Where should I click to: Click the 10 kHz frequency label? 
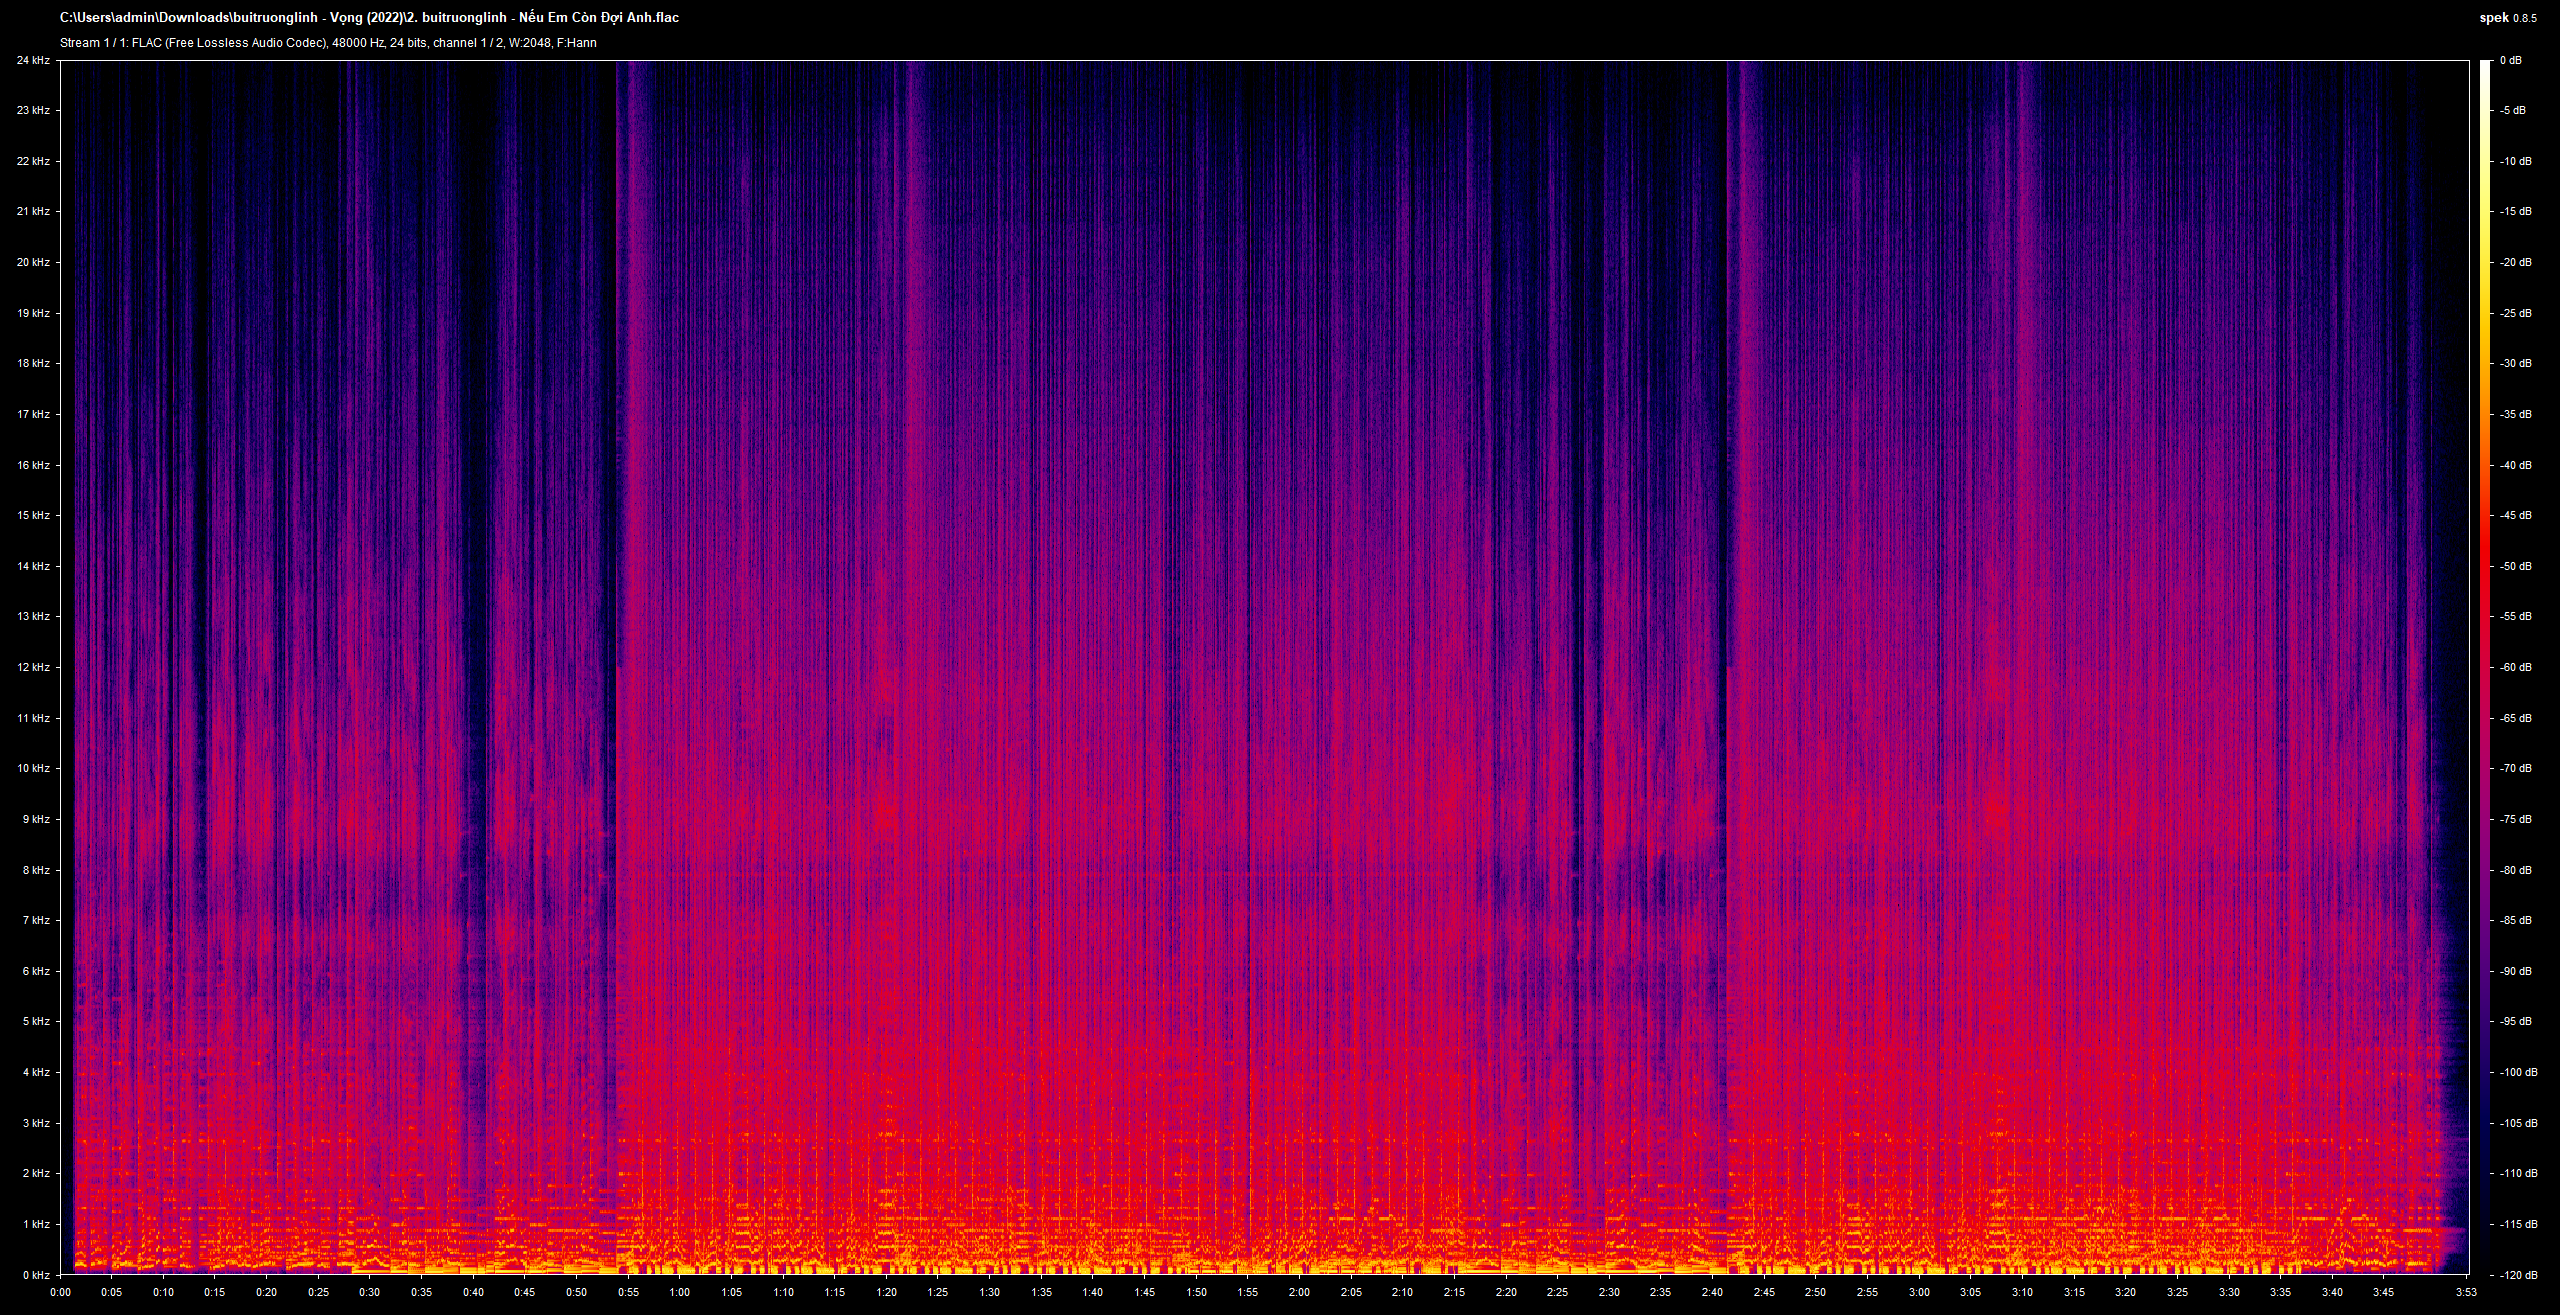coord(33,768)
